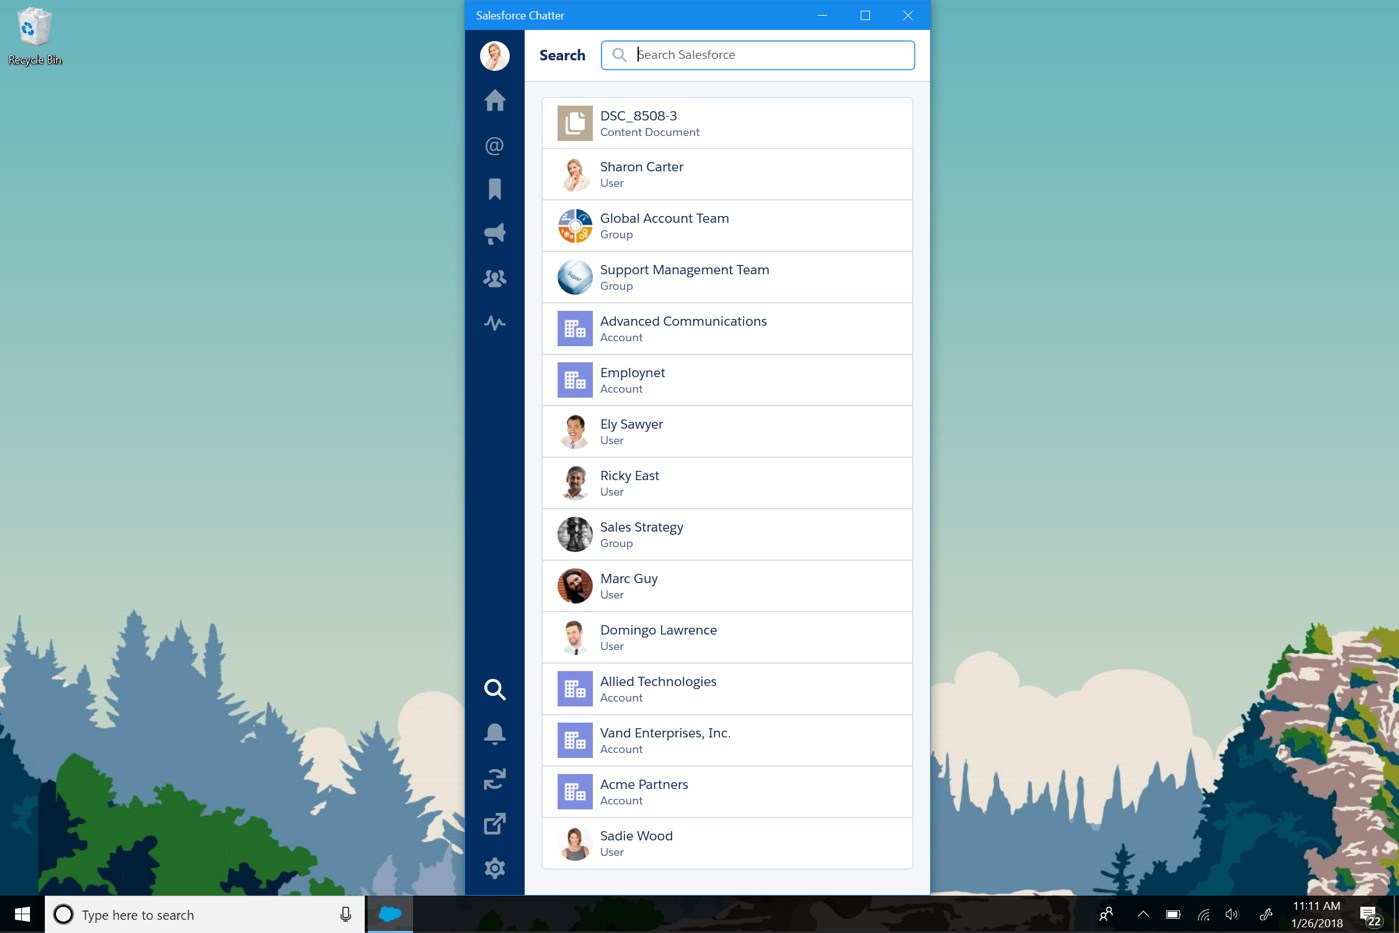Open the Chatter Home feed

coord(494,100)
